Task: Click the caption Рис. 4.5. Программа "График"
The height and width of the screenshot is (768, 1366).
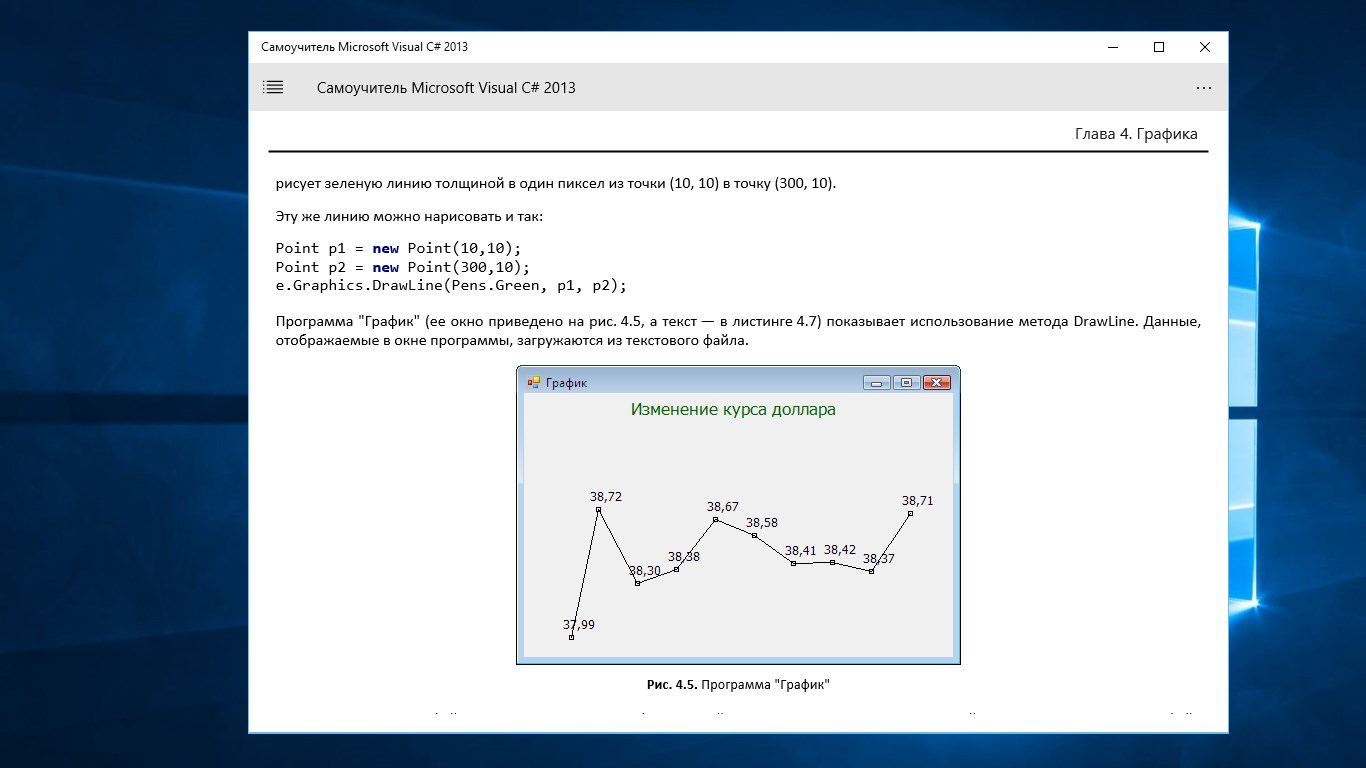Action: (x=738, y=685)
